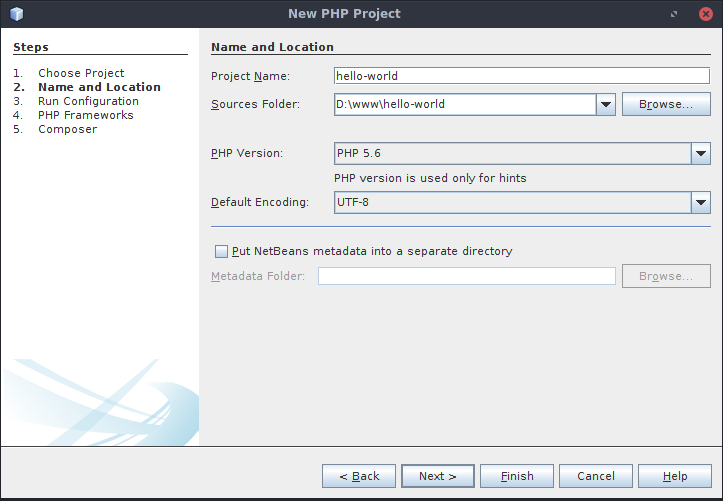Viewport: 723px width, 501px height.
Task: Click the Default Encoding label
Action: (x=260, y=202)
